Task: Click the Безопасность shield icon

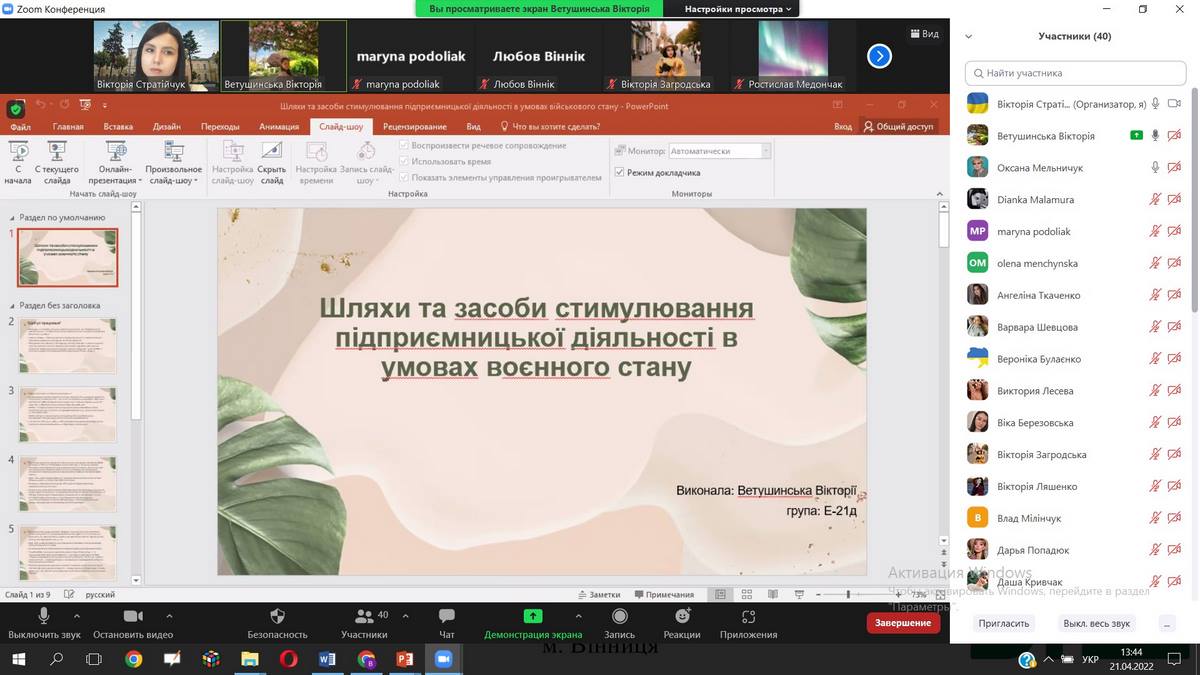Action: pos(278,617)
